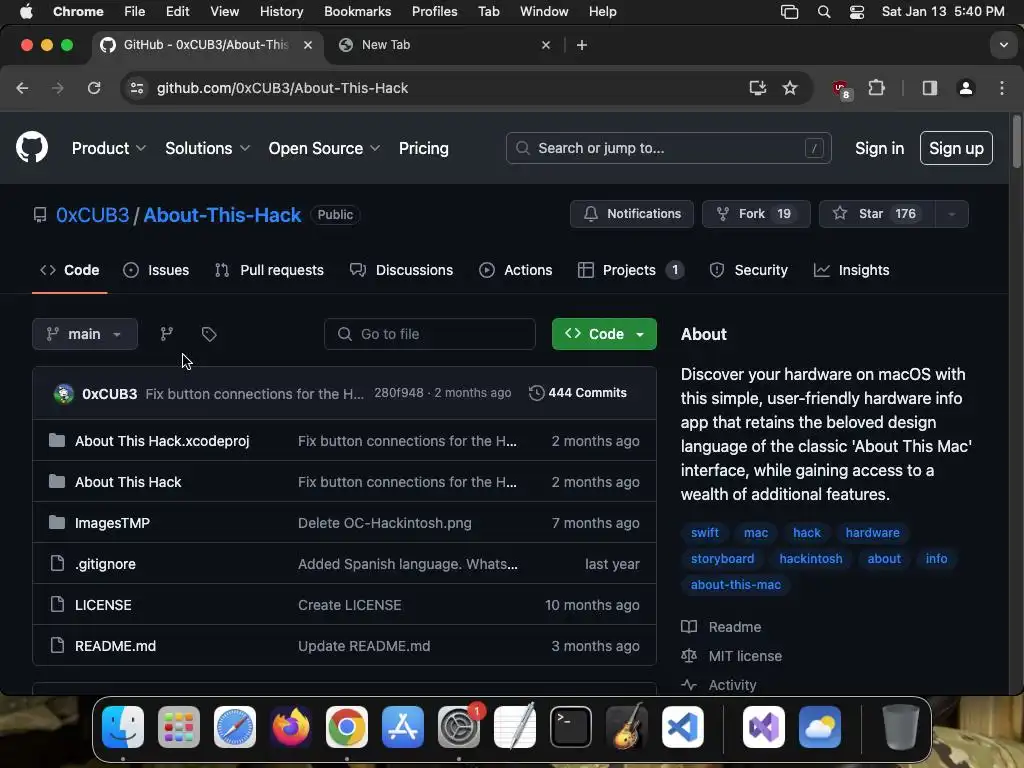Open Chrome tab search chevron
The height and width of the screenshot is (768, 1024).
click(1004, 45)
